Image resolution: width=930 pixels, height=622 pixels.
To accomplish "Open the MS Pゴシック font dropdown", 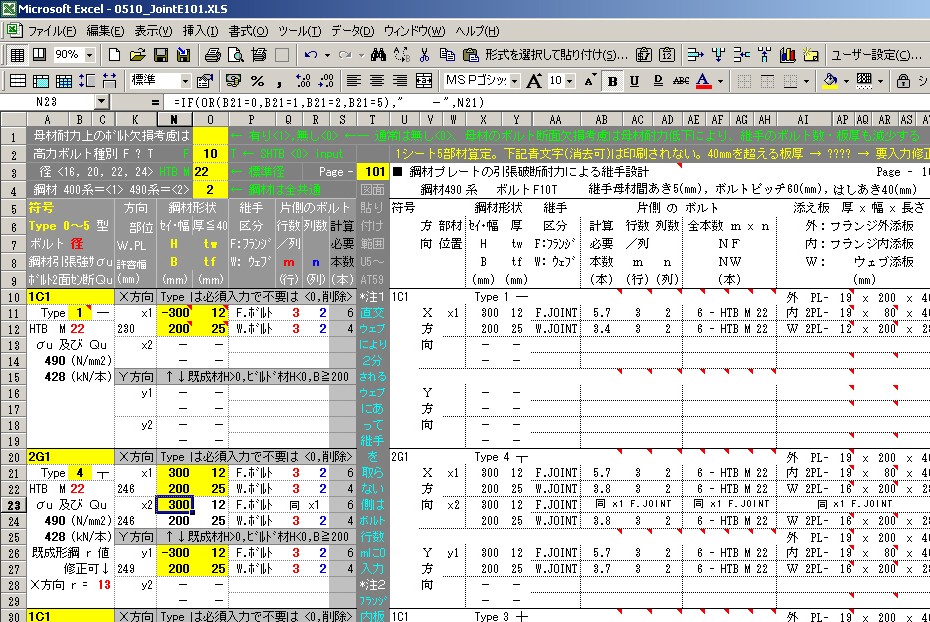I will [514, 81].
